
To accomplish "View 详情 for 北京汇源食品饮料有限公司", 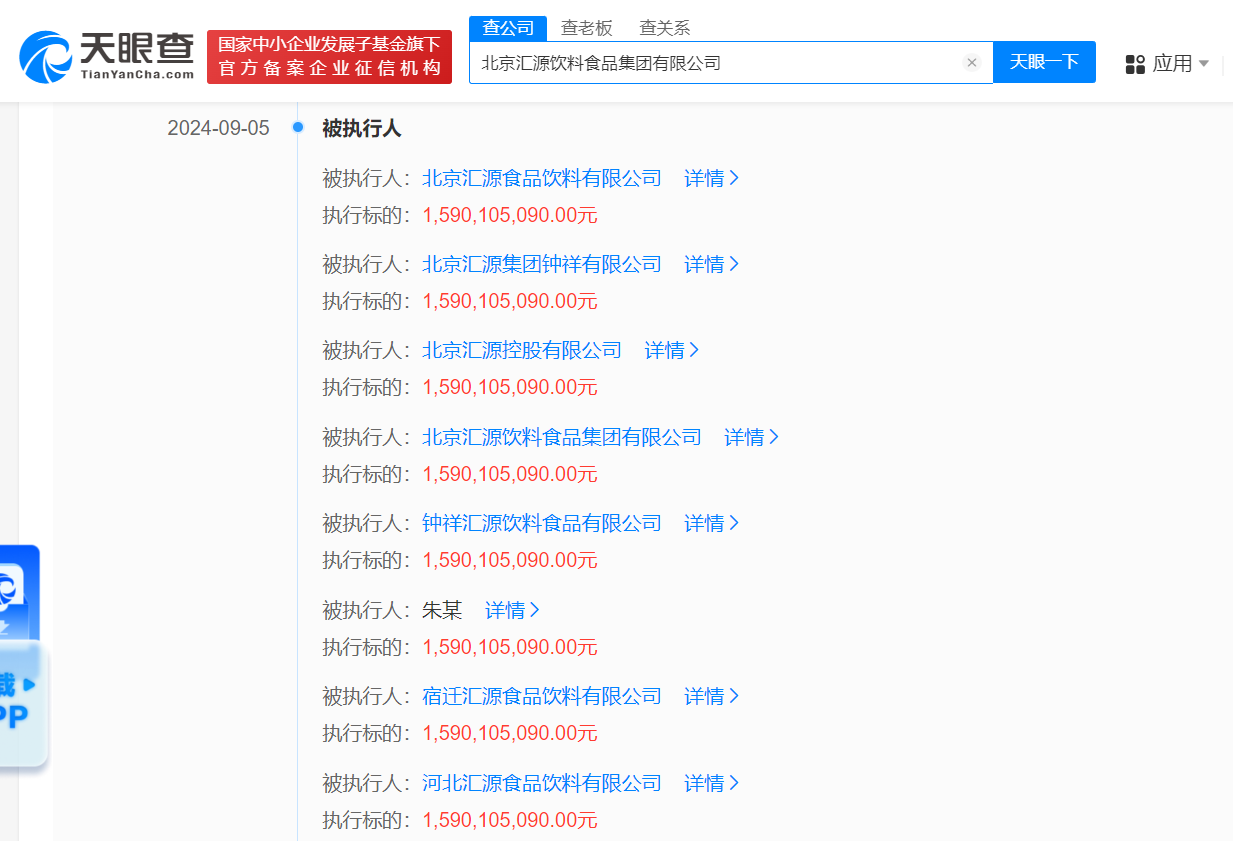I will coord(711,179).
